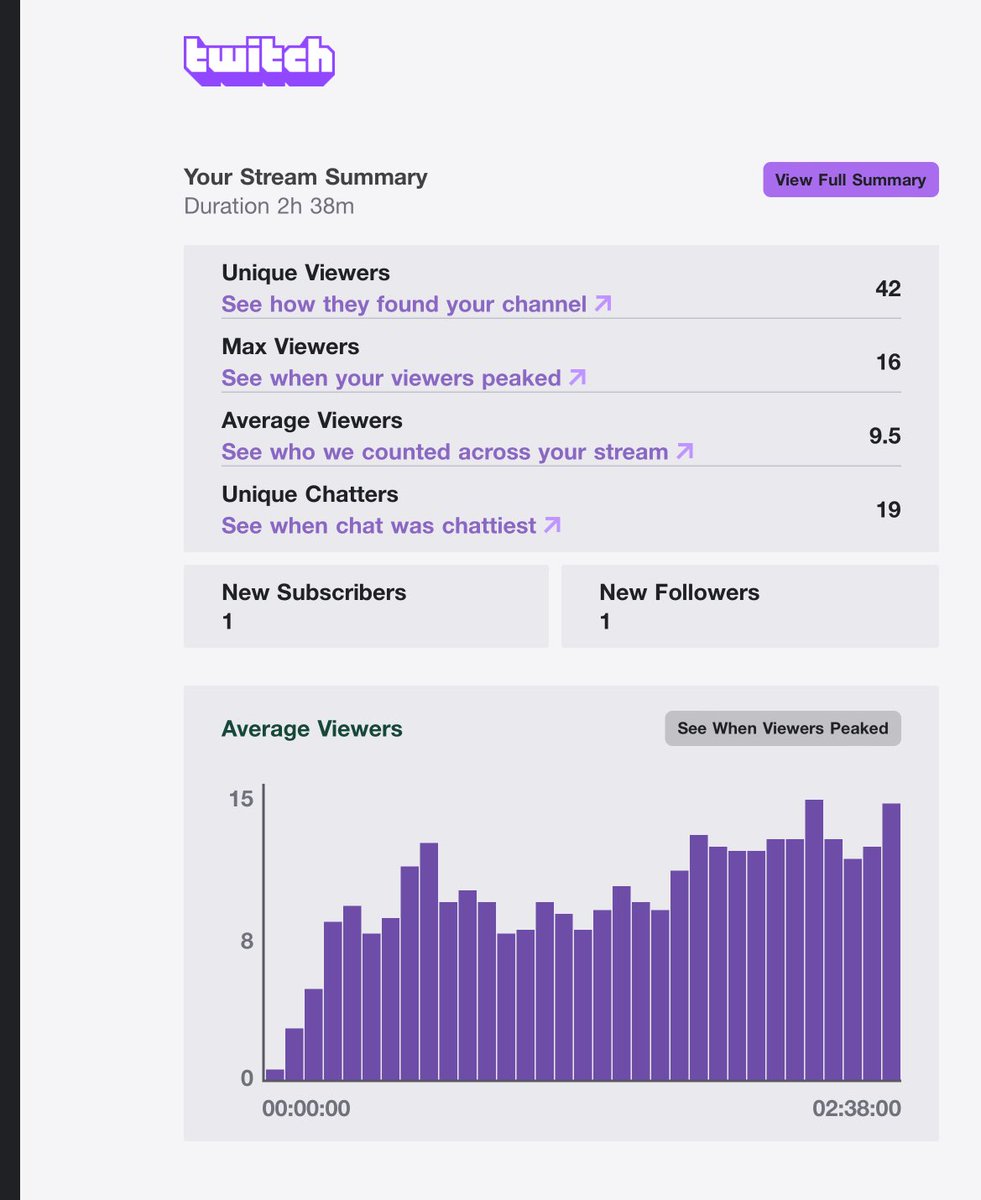Select the Unique Viewers value 42

pyautogui.click(x=888, y=289)
